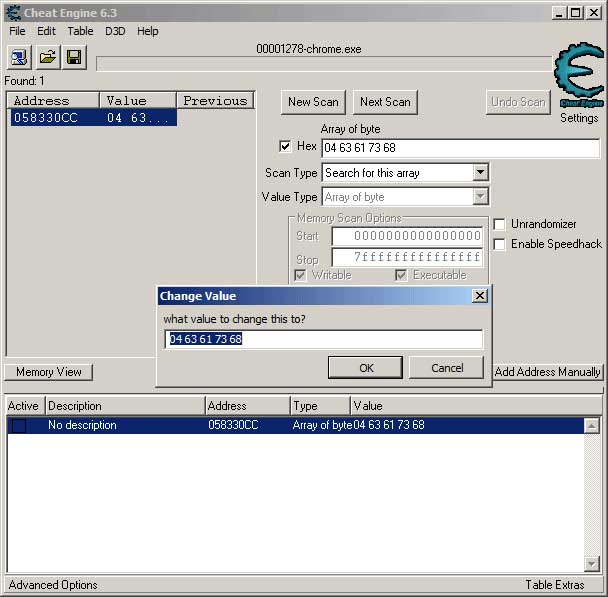Click the open folder toolbar icon

click(x=47, y=57)
